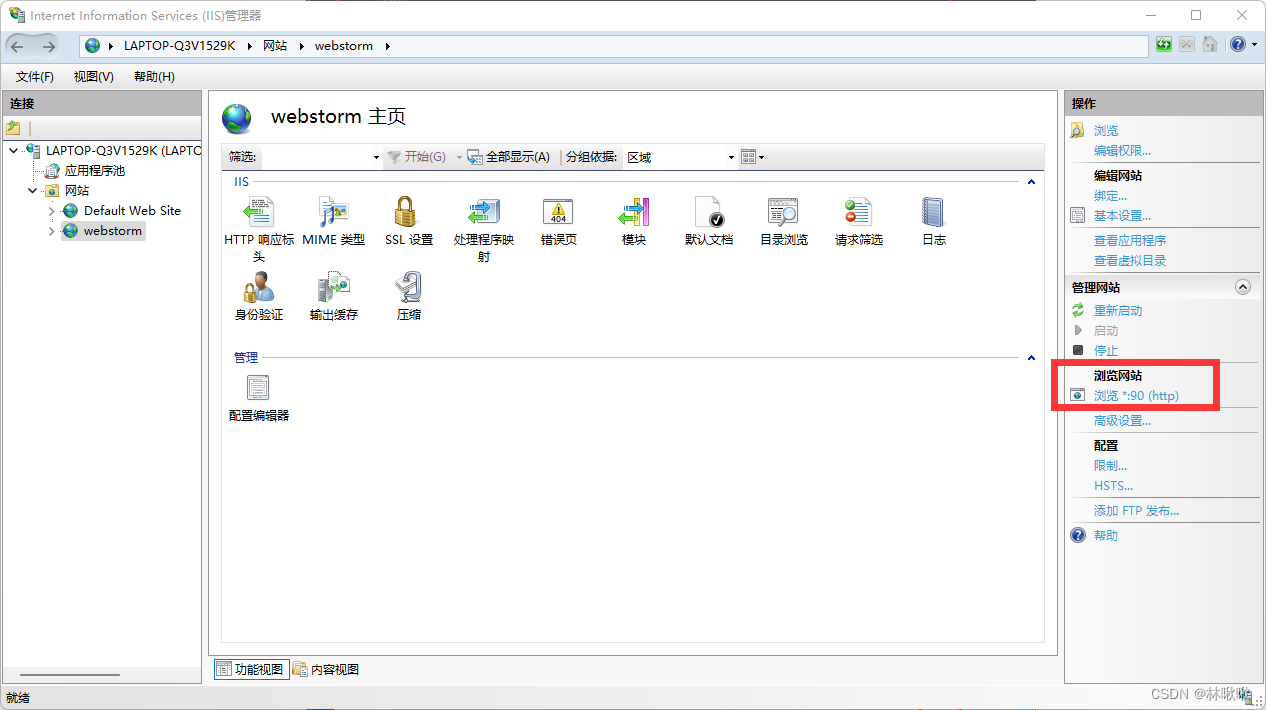Viewport: 1266px width, 710px height.
Task: Click 查看应用程序 link
Action: [1130, 241]
